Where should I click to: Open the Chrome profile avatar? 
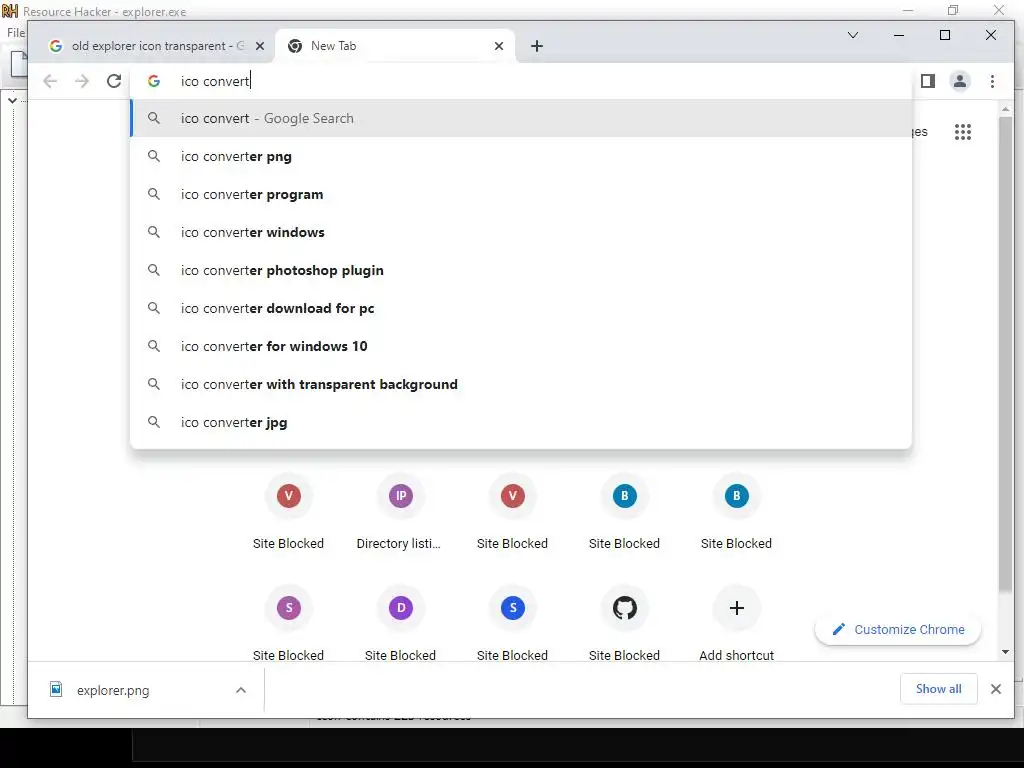click(959, 81)
